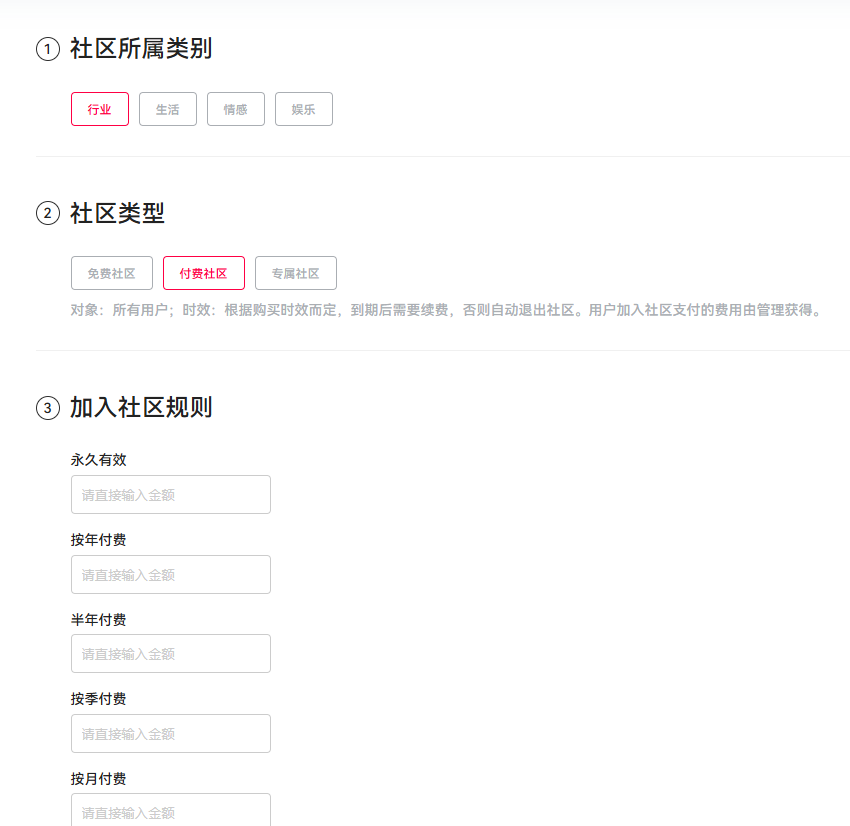Select the 娱乐 category option
The width and height of the screenshot is (850, 826).
click(303, 109)
